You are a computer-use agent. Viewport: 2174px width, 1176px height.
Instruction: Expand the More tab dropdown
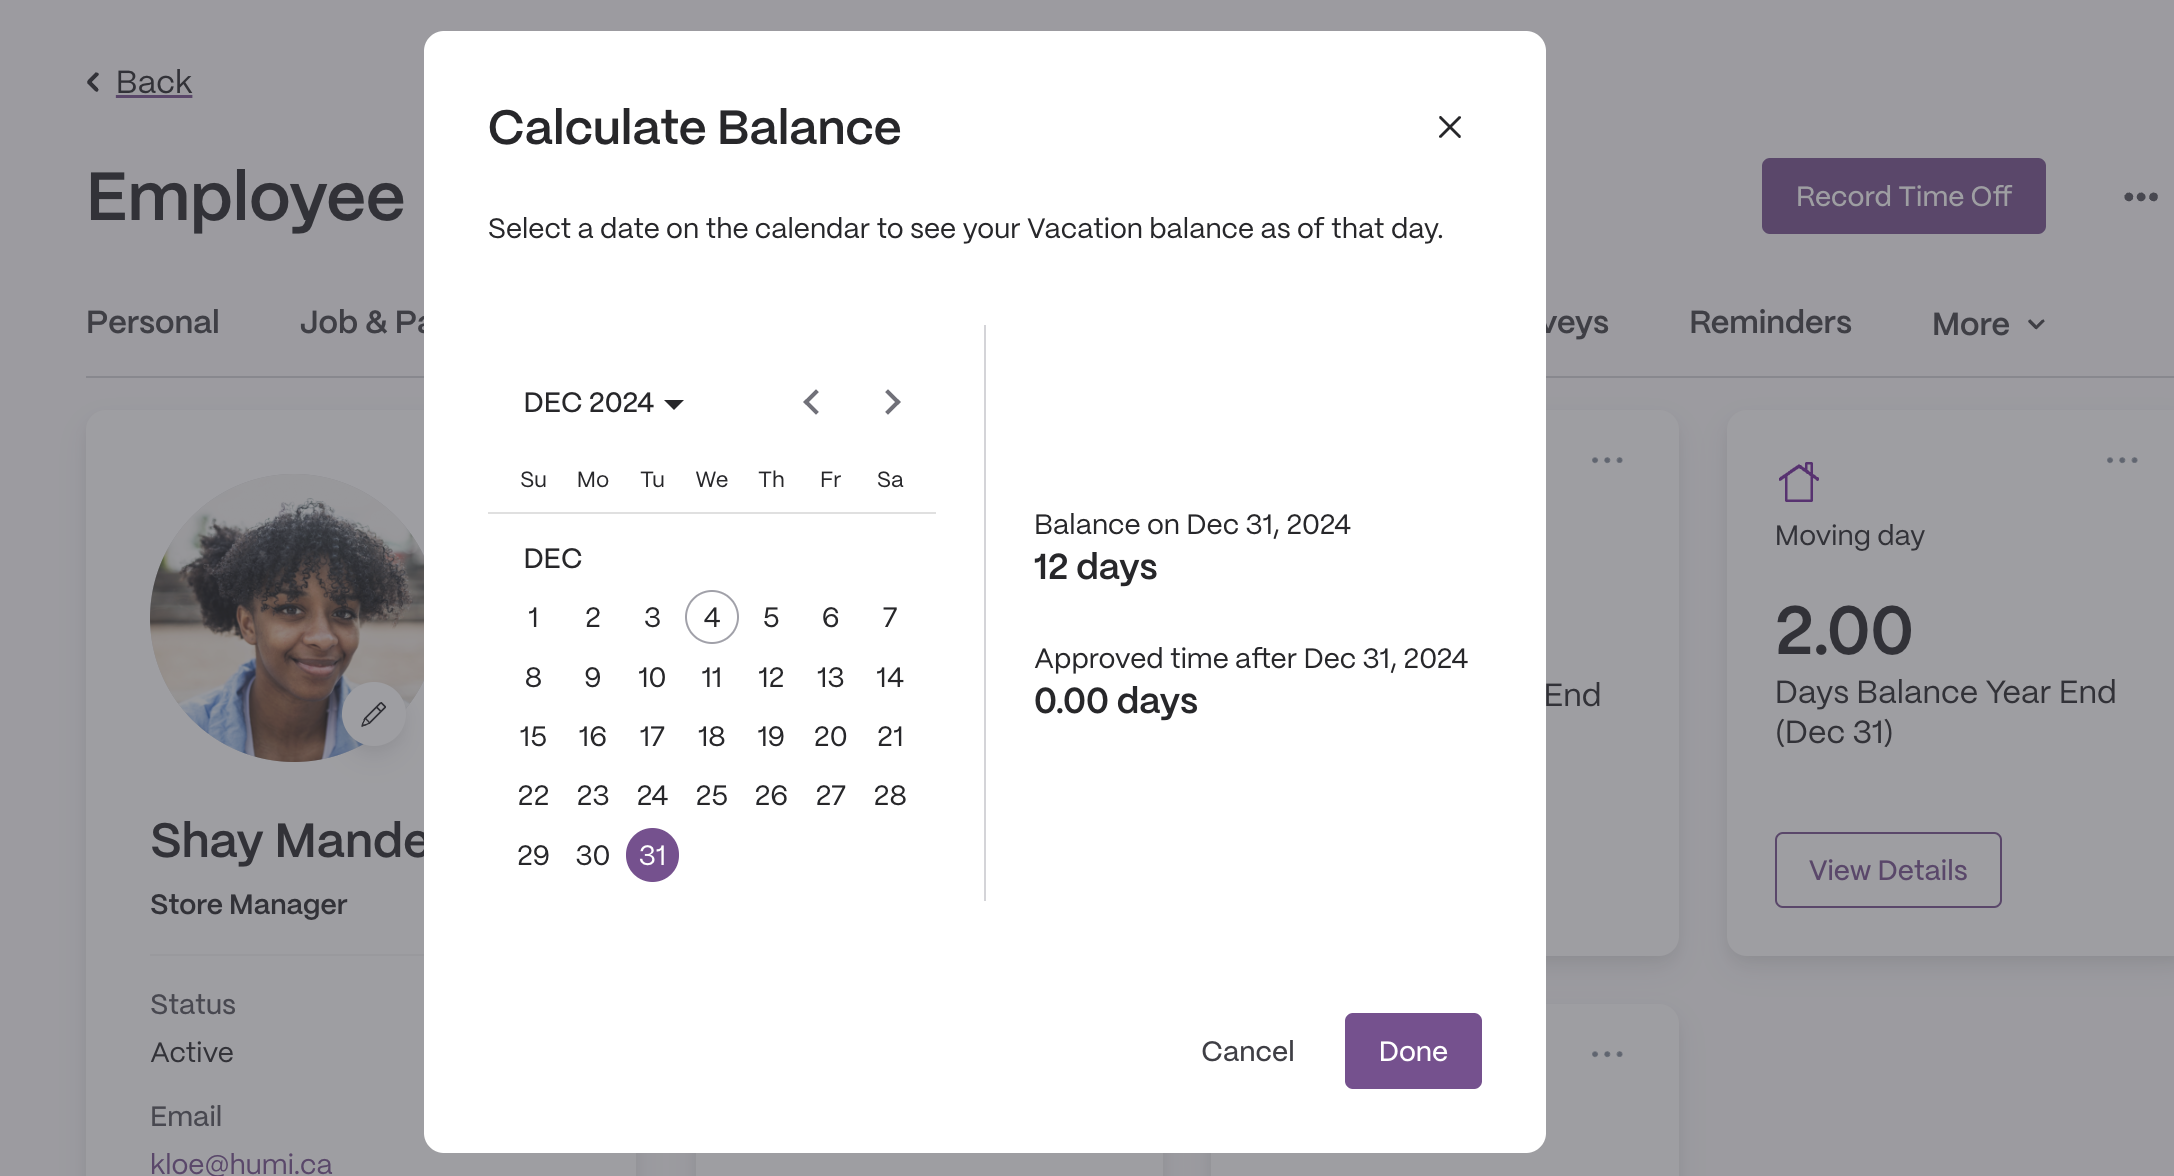point(1989,324)
